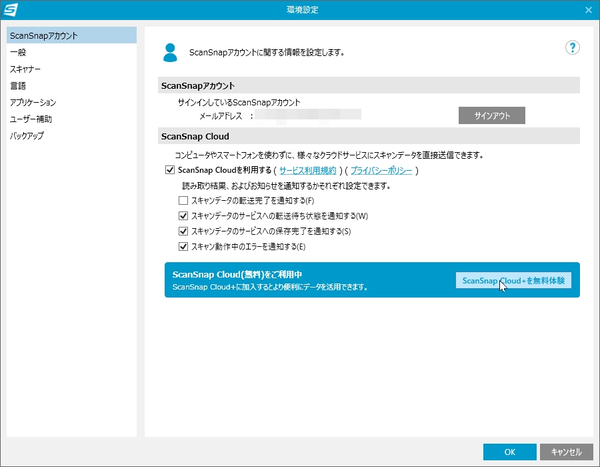The height and width of the screenshot is (467, 600).
Task: Toggle 転送待ち状態を通知する(W) checkbox
Action: coord(183,216)
